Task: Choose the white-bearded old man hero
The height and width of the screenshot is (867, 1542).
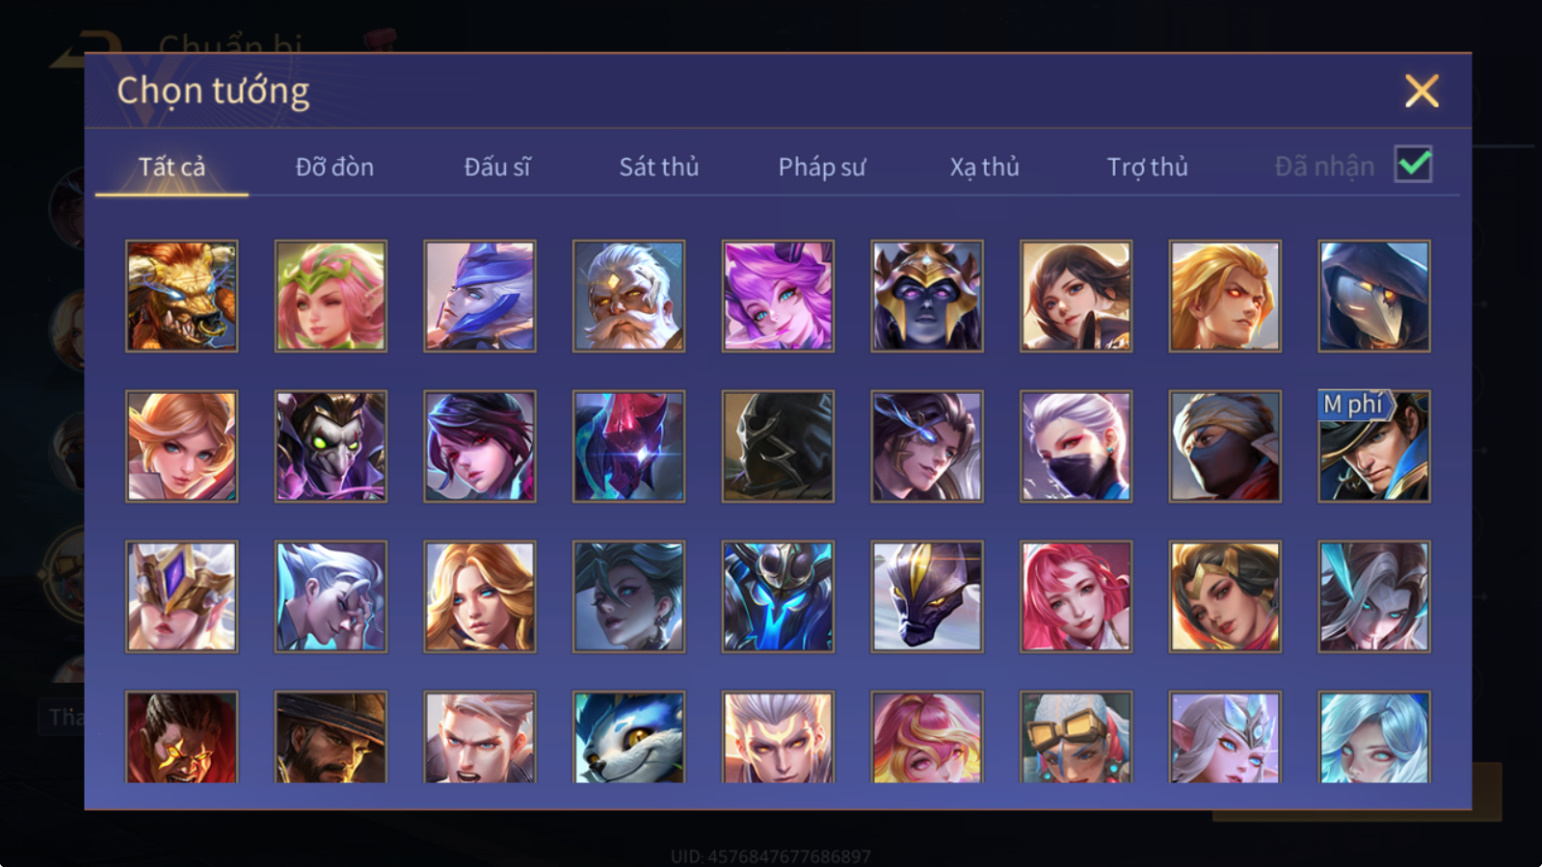Action: [629, 296]
